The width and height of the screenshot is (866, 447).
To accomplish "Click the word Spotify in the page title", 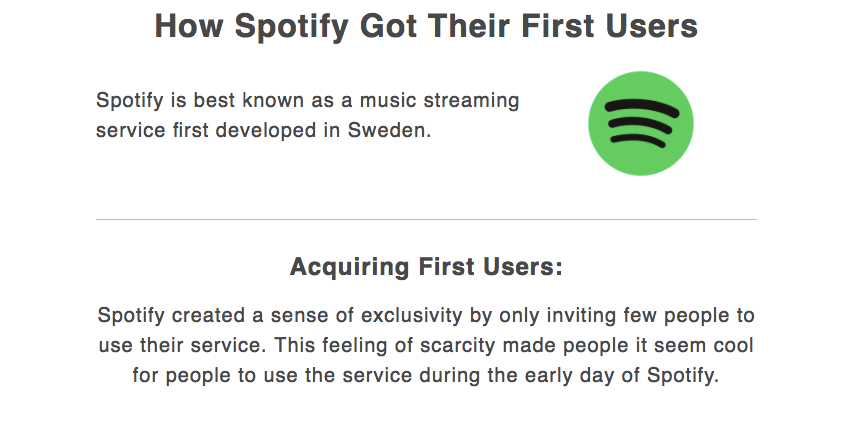I will click(292, 26).
